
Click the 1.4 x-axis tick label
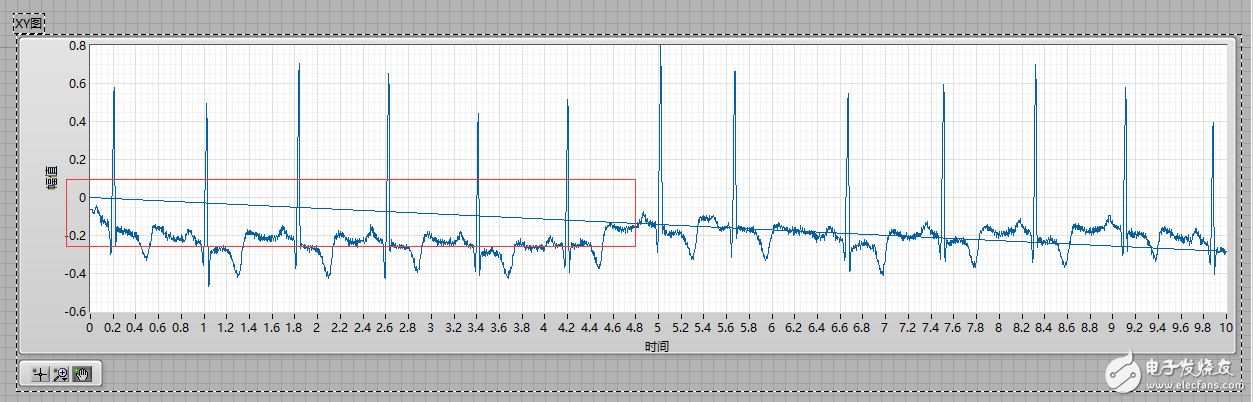click(249, 327)
